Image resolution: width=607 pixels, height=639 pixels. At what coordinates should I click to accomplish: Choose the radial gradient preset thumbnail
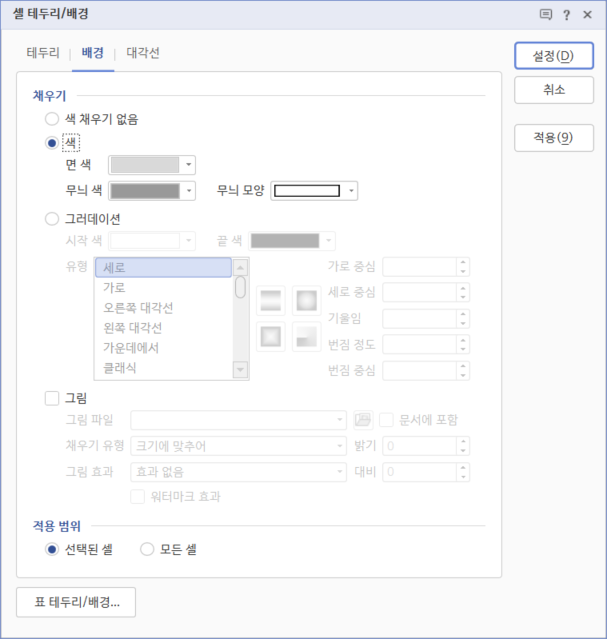coord(307,301)
